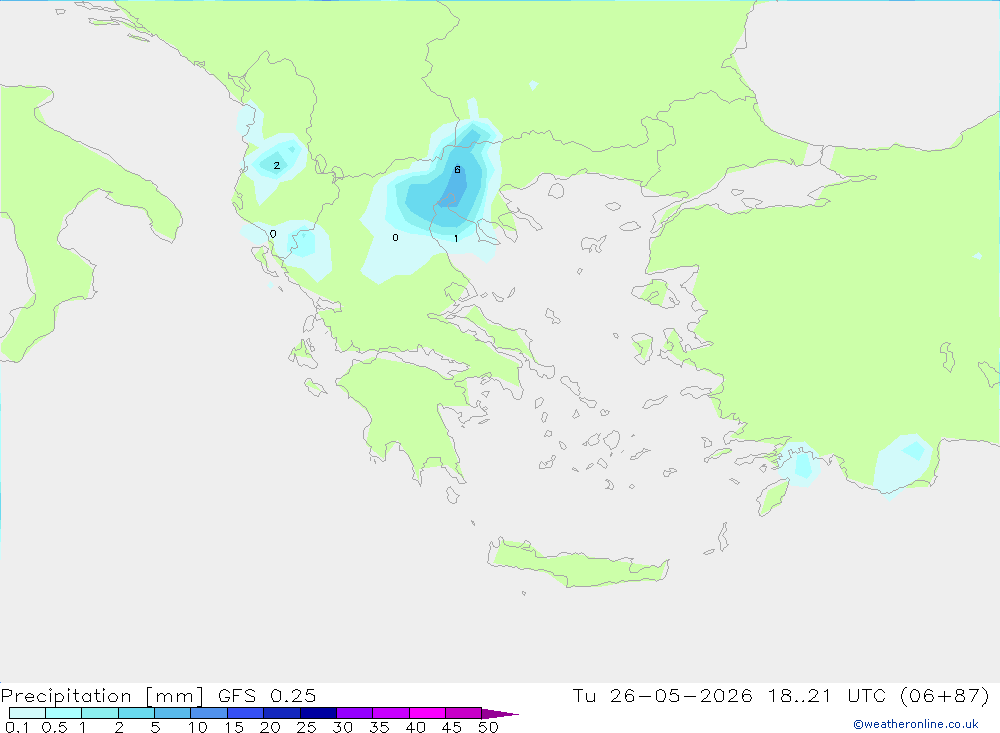Pick the purple swatch between 30 and 35
The image size is (1000, 733).
[355, 713]
